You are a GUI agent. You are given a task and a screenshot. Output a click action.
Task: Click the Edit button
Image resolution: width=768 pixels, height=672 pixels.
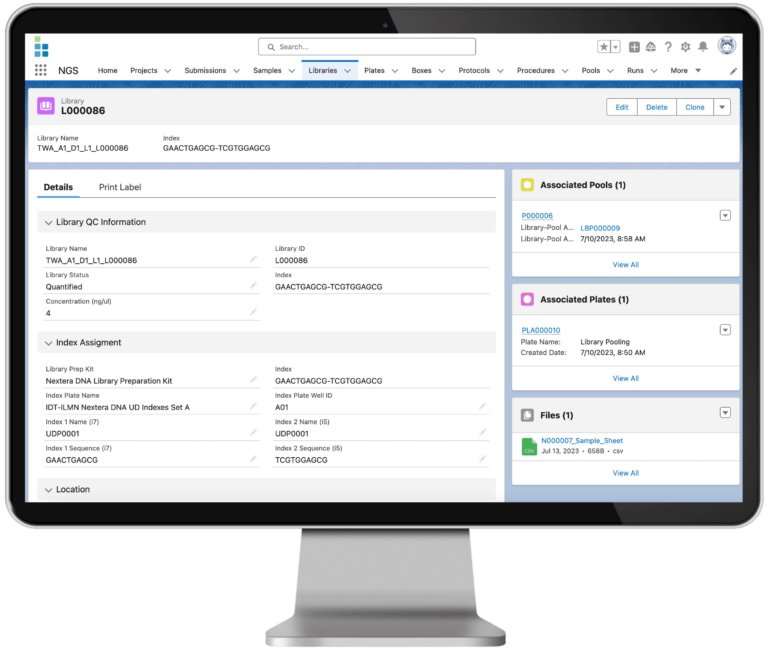[622, 107]
